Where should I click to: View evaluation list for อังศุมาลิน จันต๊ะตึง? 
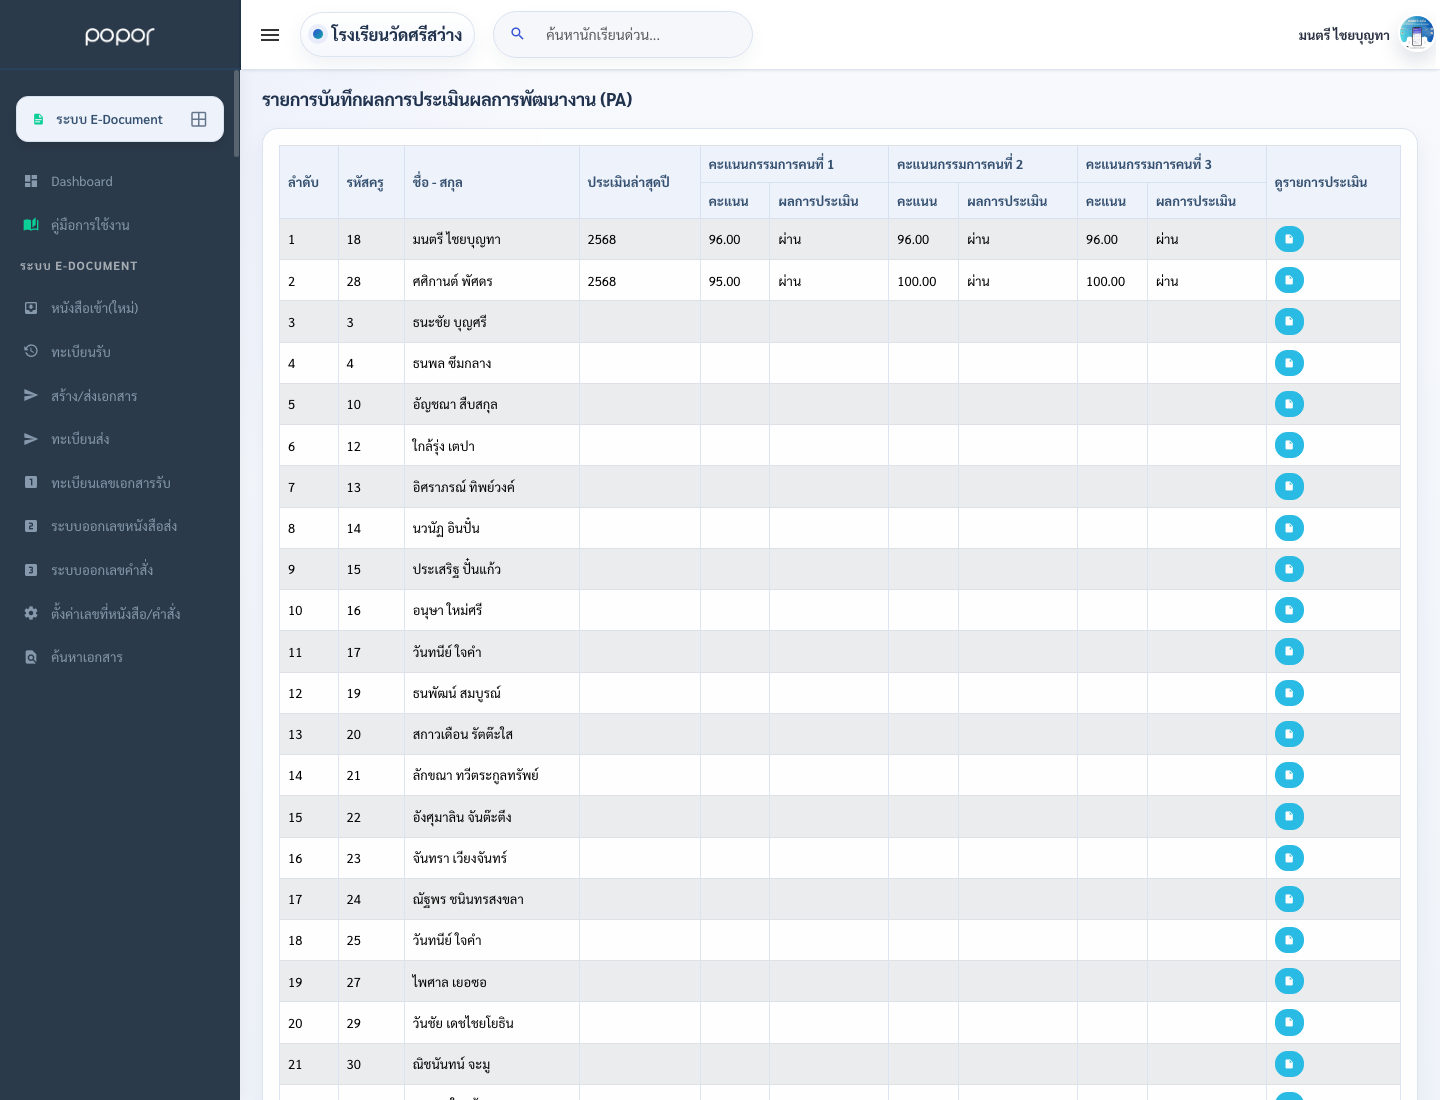(1289, 816)
